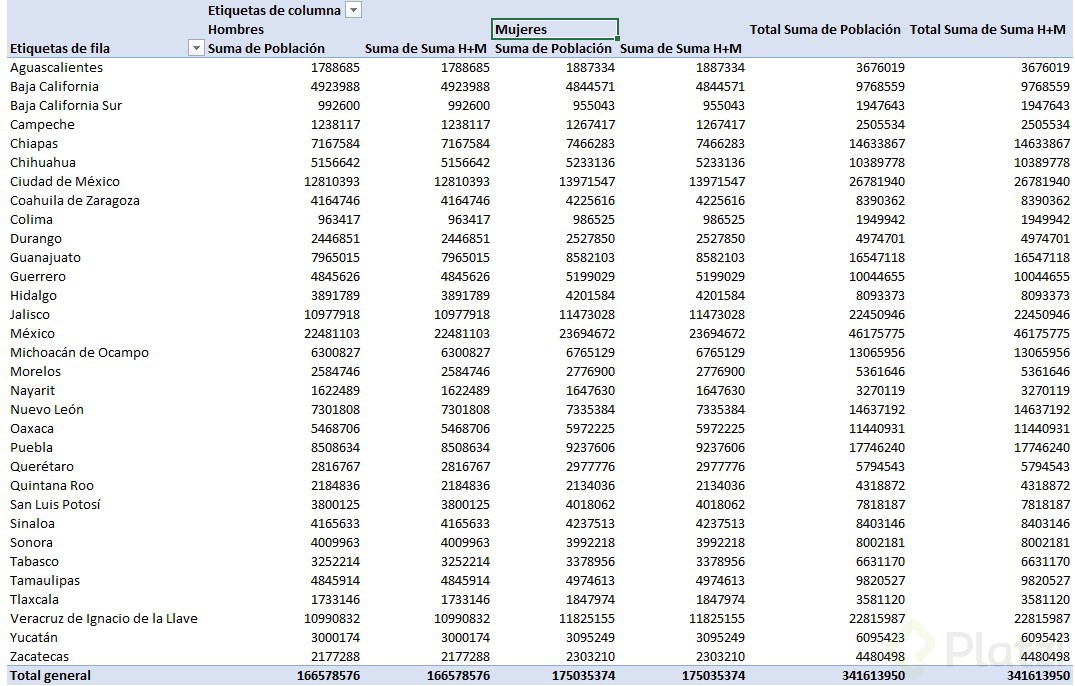Select the Hombres header cell
The width and height of the screenshot is (1075, 686).
236,29
